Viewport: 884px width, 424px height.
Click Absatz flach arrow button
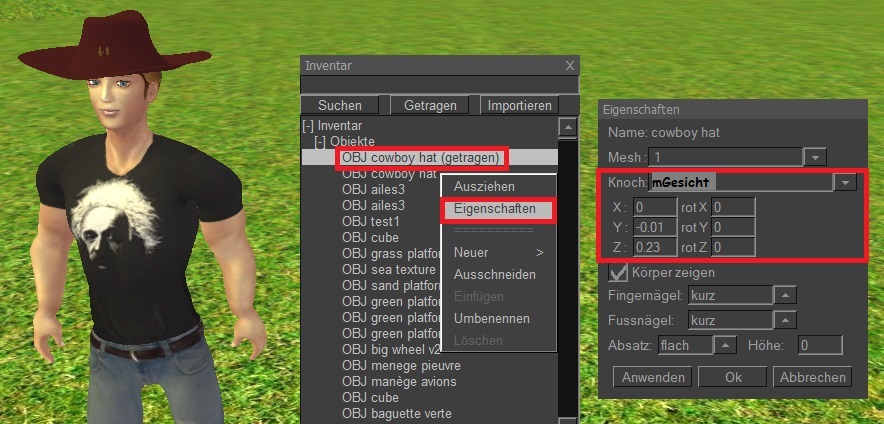[x=726, y=344]
